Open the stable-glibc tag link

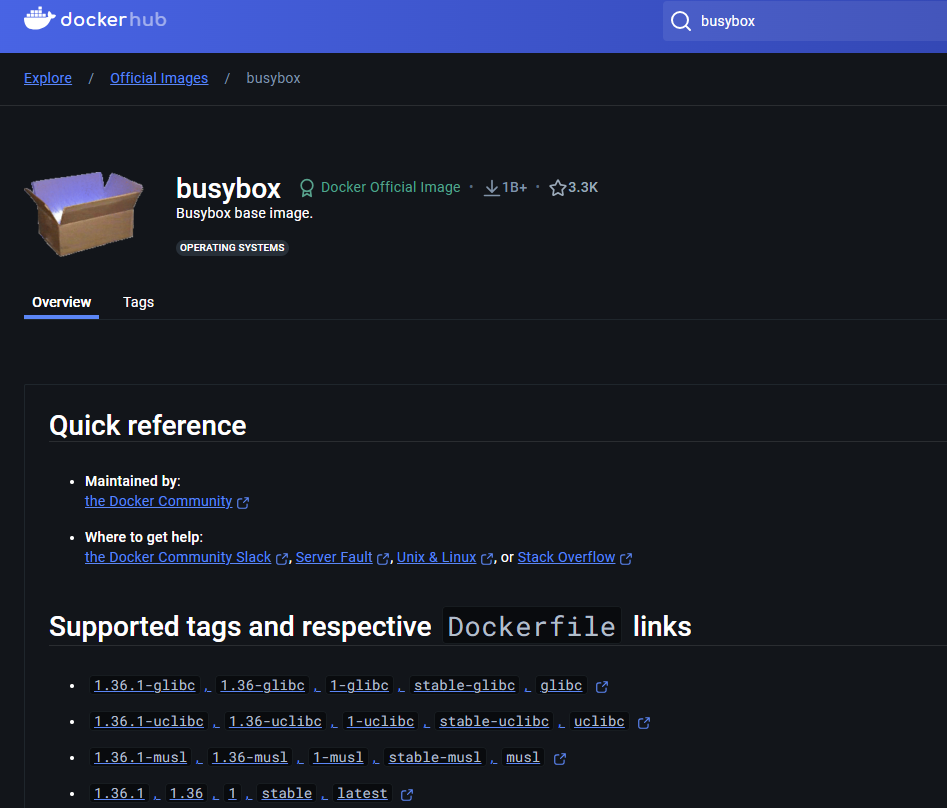464,685
